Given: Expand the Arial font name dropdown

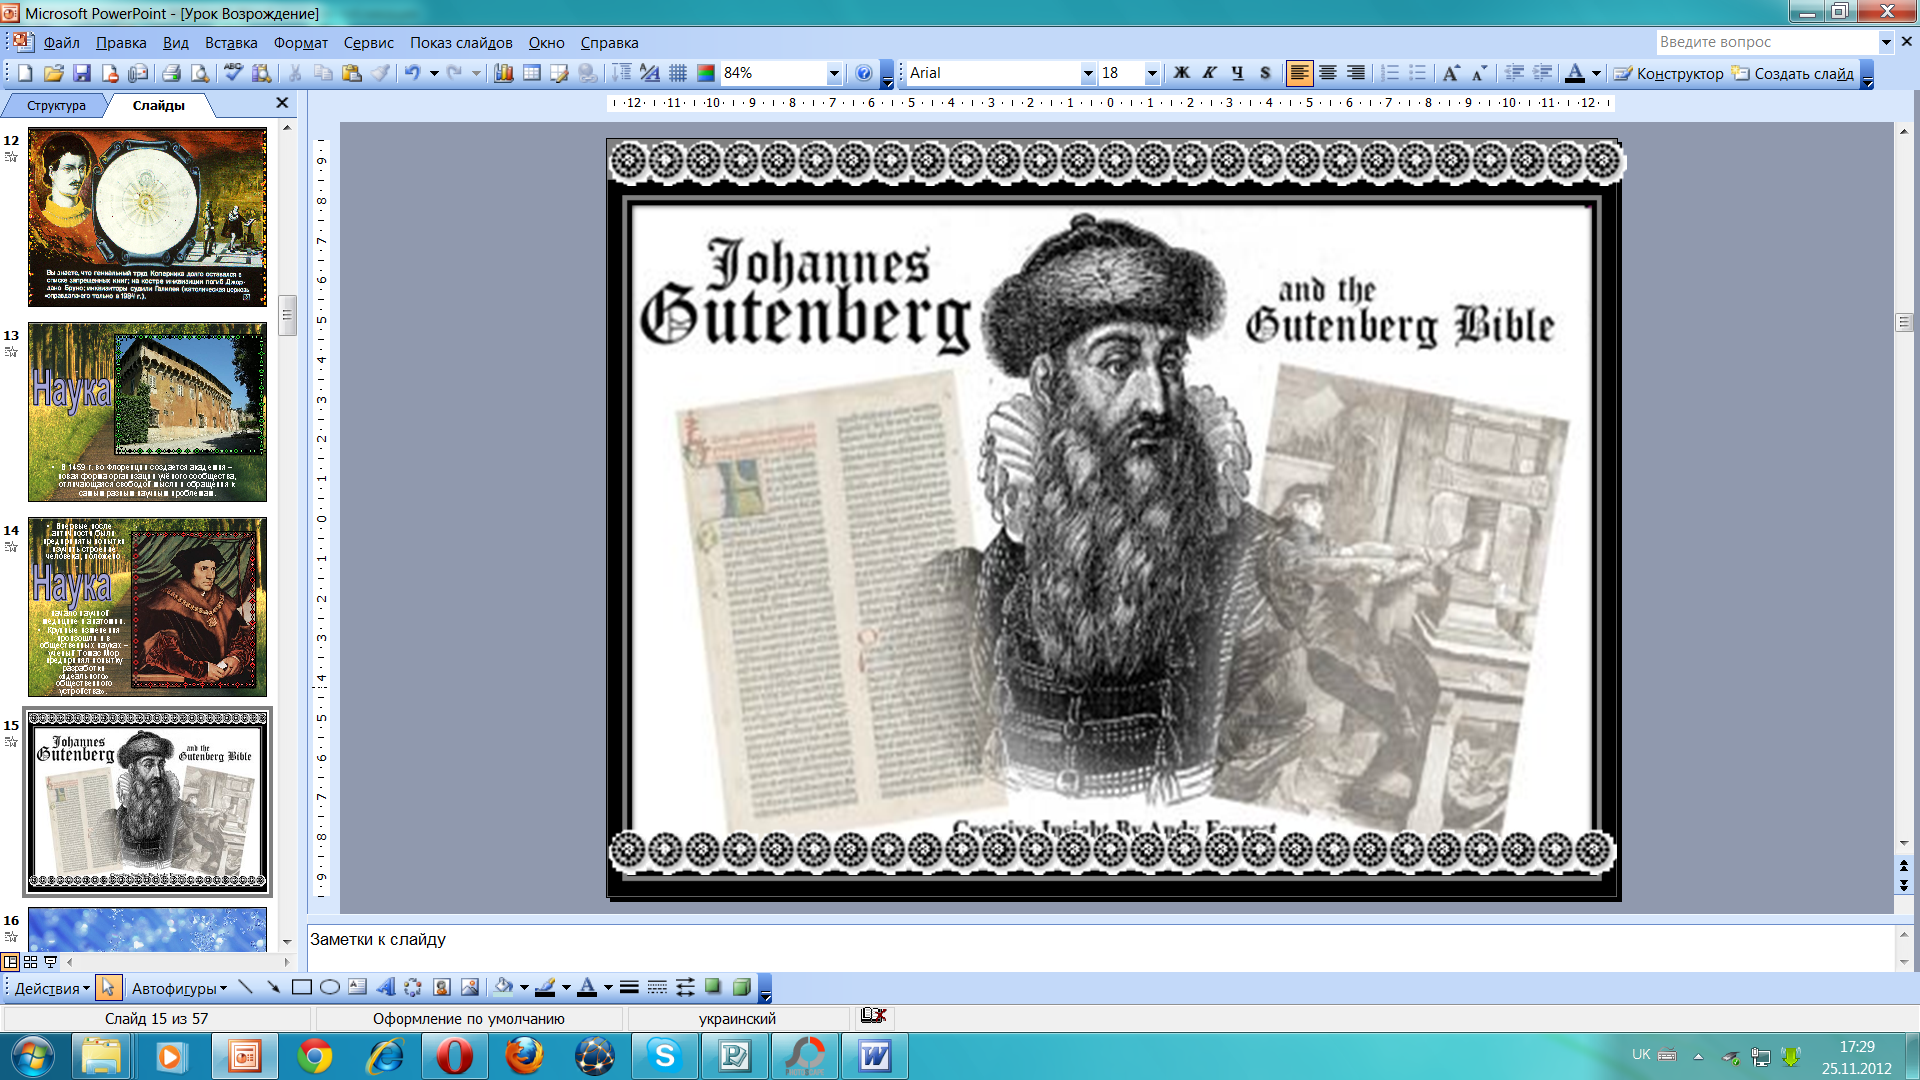Looking at the screenshot, I should 1088,73.
